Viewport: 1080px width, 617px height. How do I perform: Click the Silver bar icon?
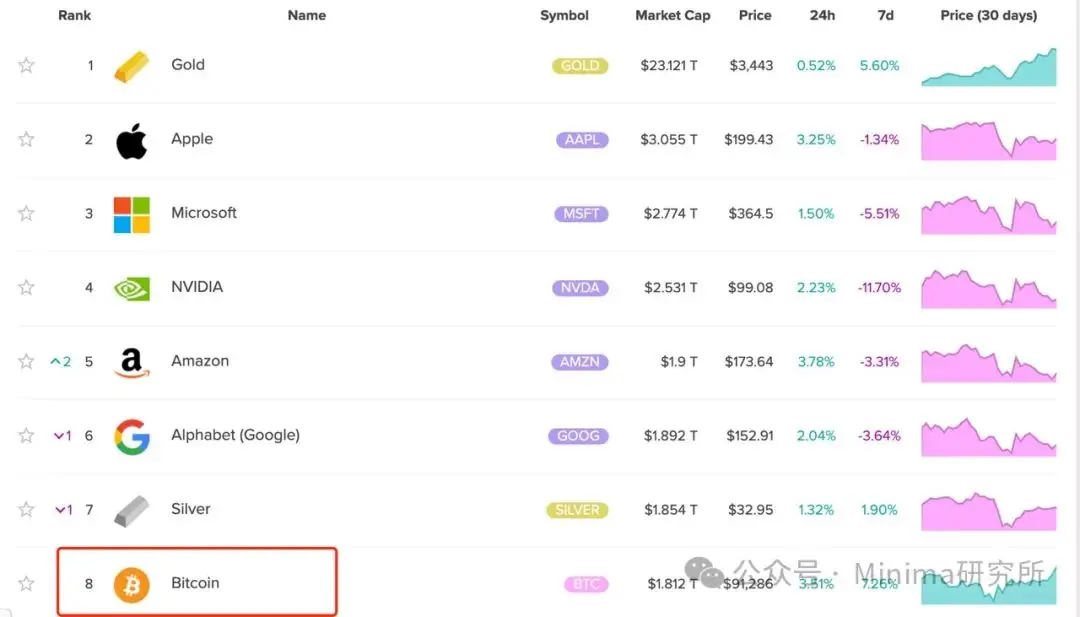(132, 511)
